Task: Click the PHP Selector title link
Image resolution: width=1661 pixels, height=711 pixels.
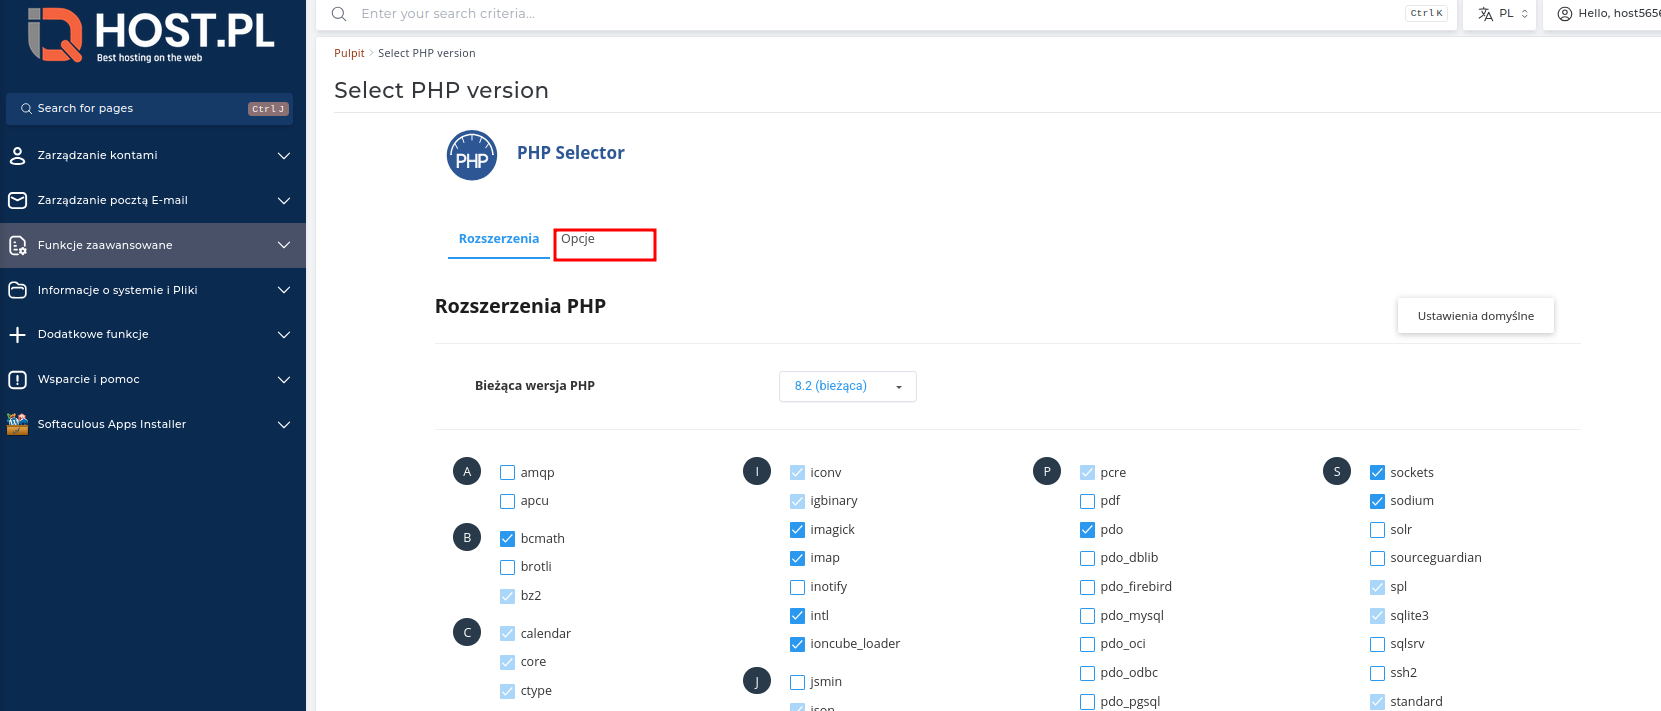Action: 570,153
